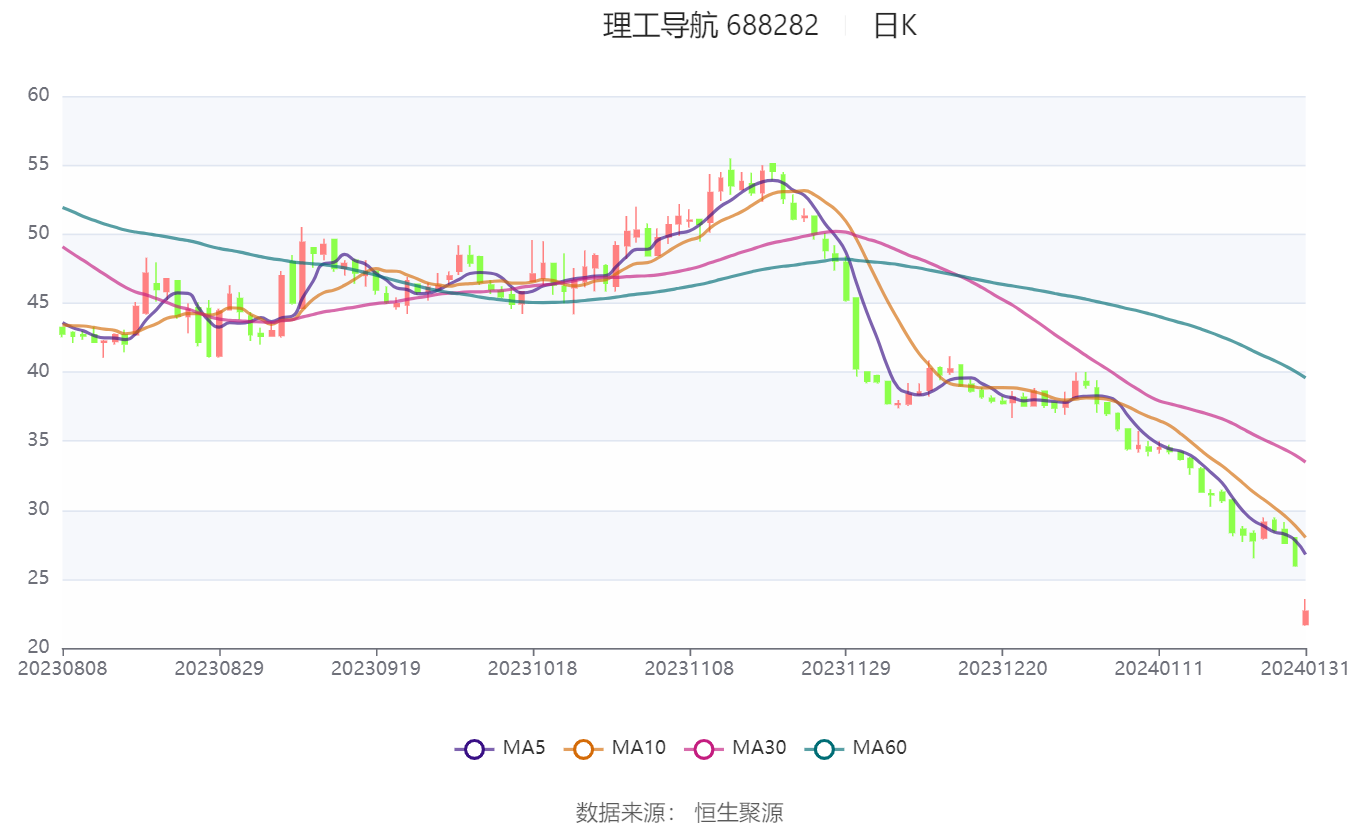1360x828 pixels.
Task: Toggle the MA60 legend circle icon
Action: tap(824, 748)
